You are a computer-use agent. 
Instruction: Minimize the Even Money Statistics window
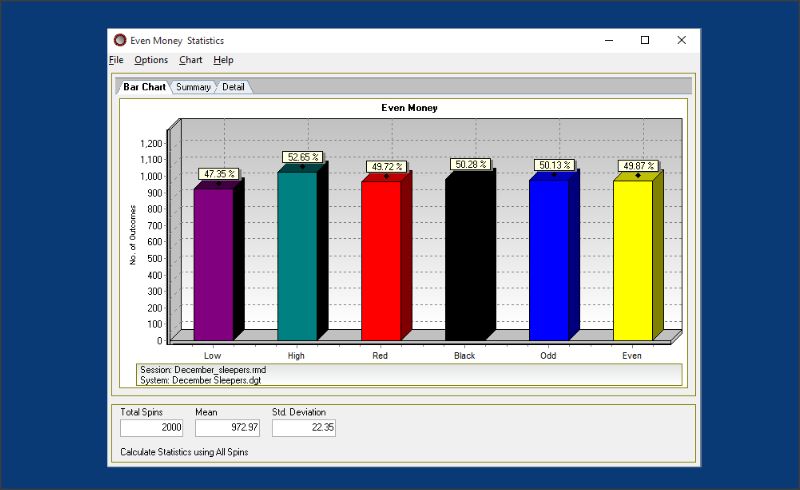point(609,40)
